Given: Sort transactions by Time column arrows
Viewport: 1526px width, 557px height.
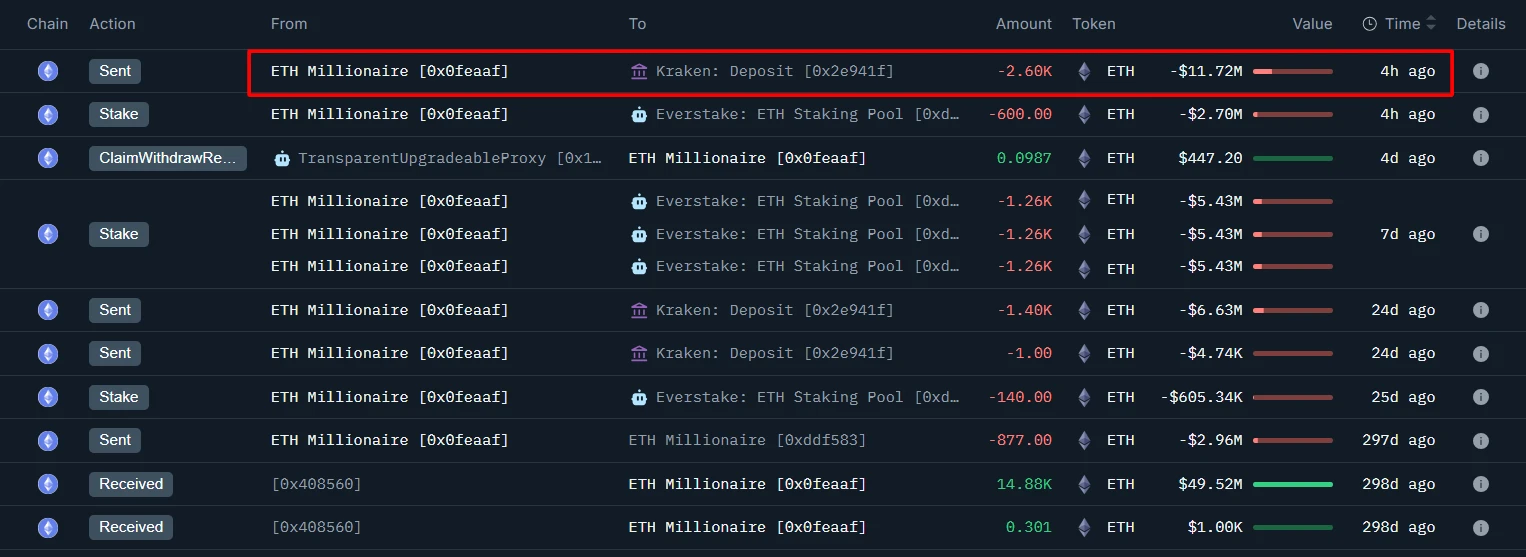Looking at the screenshot, I should (x=1431, y=23).
